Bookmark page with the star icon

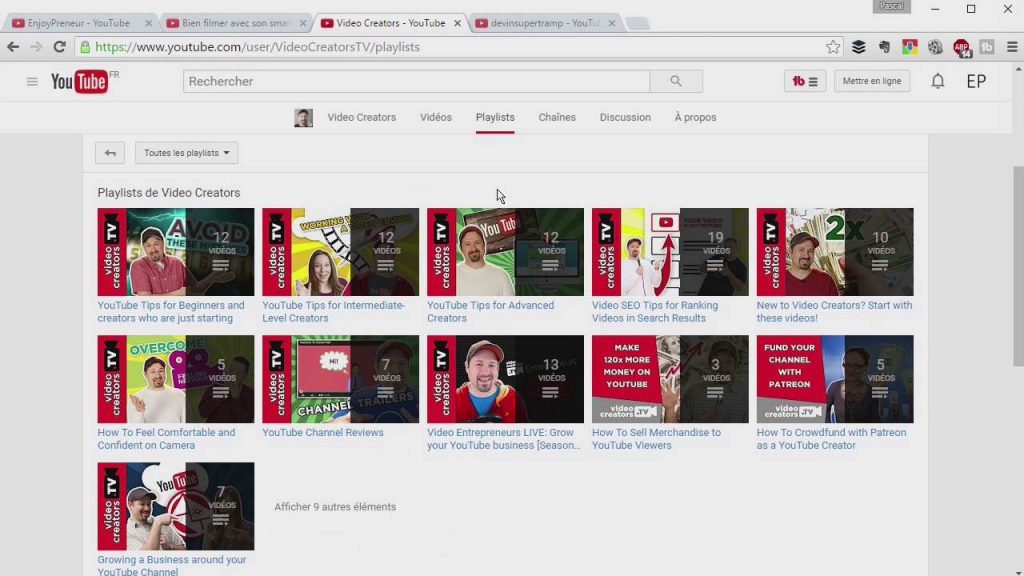pos(833,47)
